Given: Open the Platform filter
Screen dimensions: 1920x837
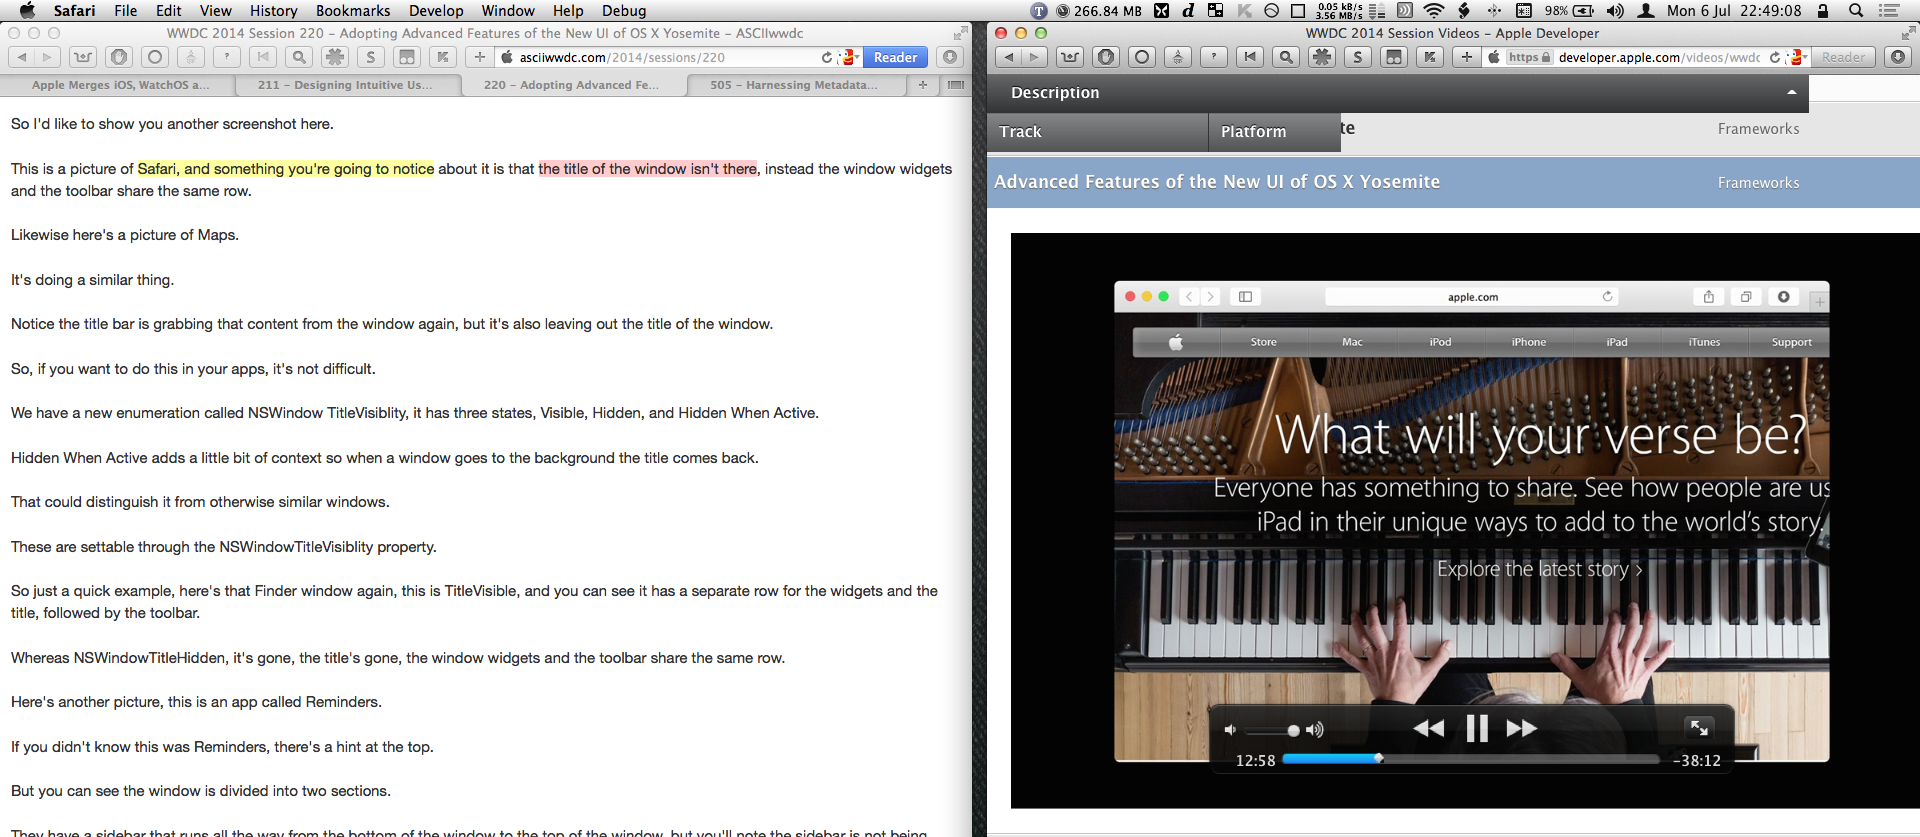Looking at the screenshot, I should pos(1274,132).
